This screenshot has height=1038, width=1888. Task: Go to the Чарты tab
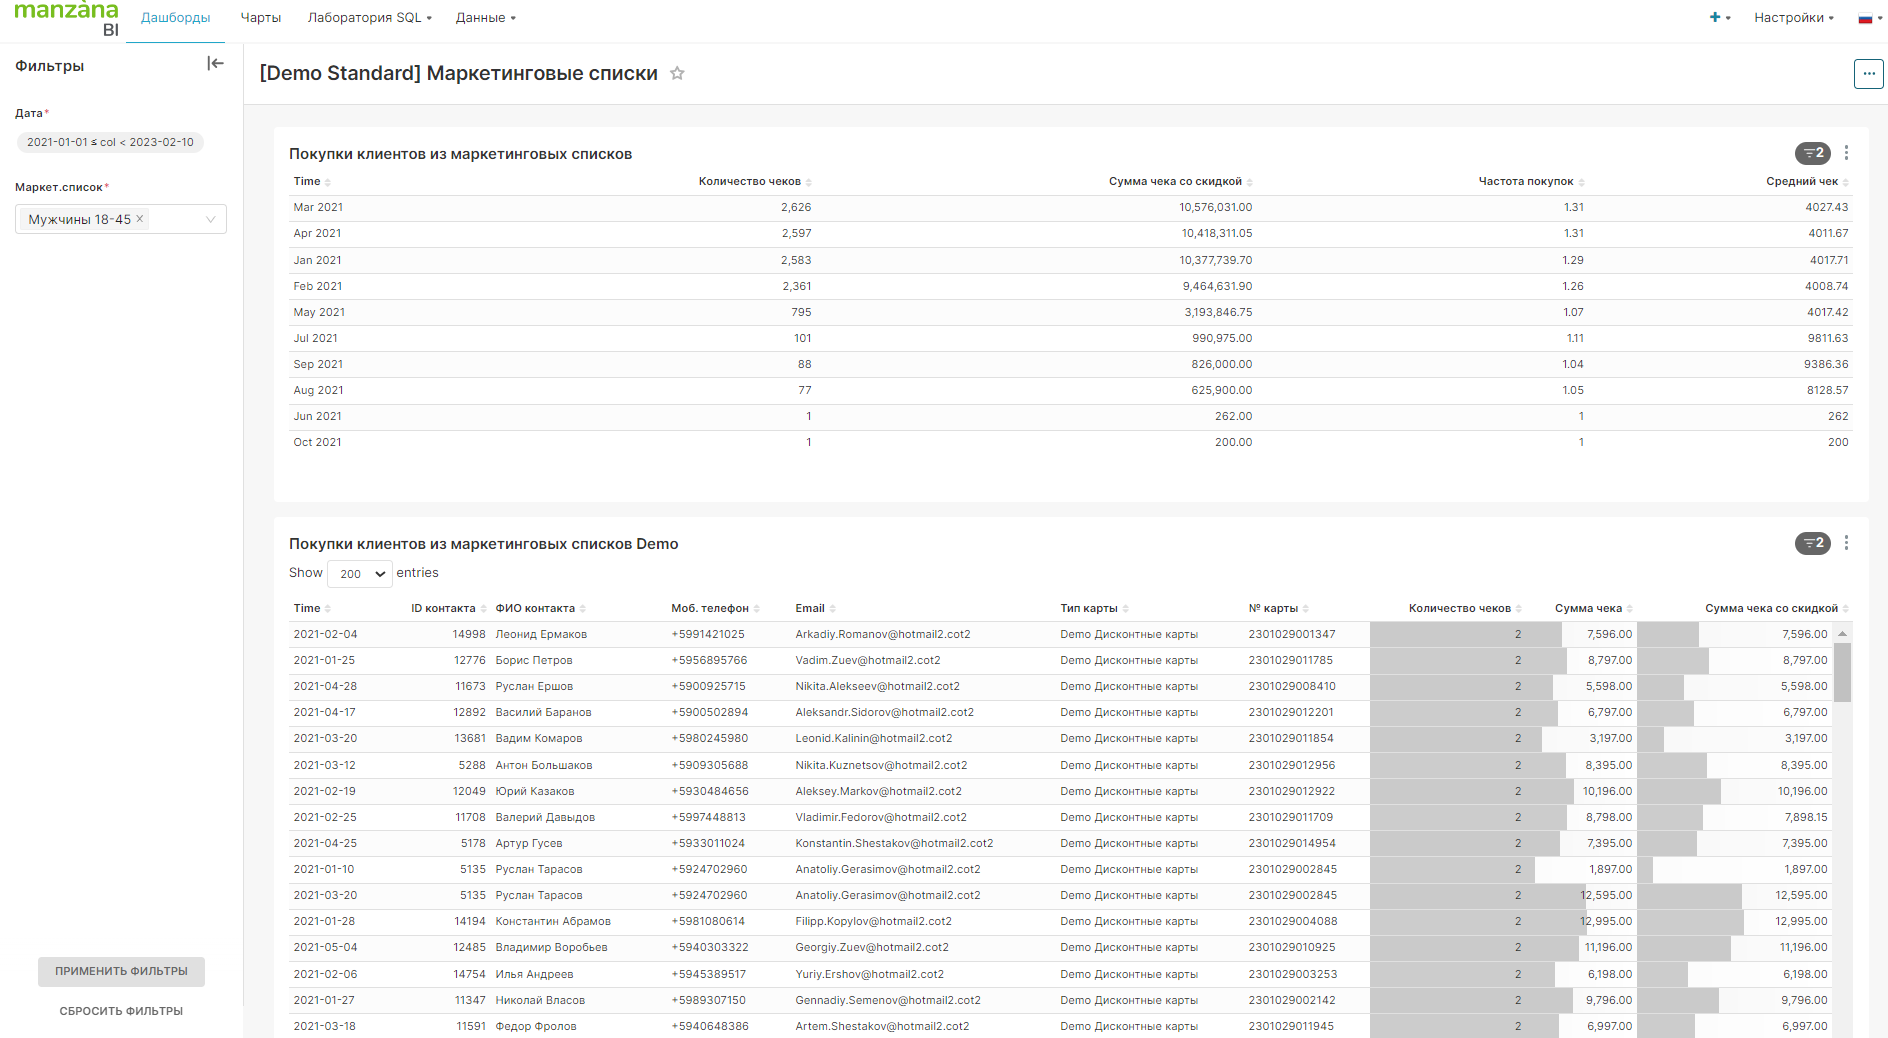pos(260,18)
